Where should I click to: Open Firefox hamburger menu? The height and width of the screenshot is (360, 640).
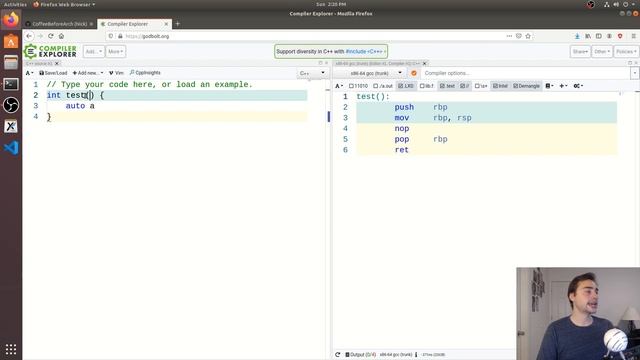[634, 36]
